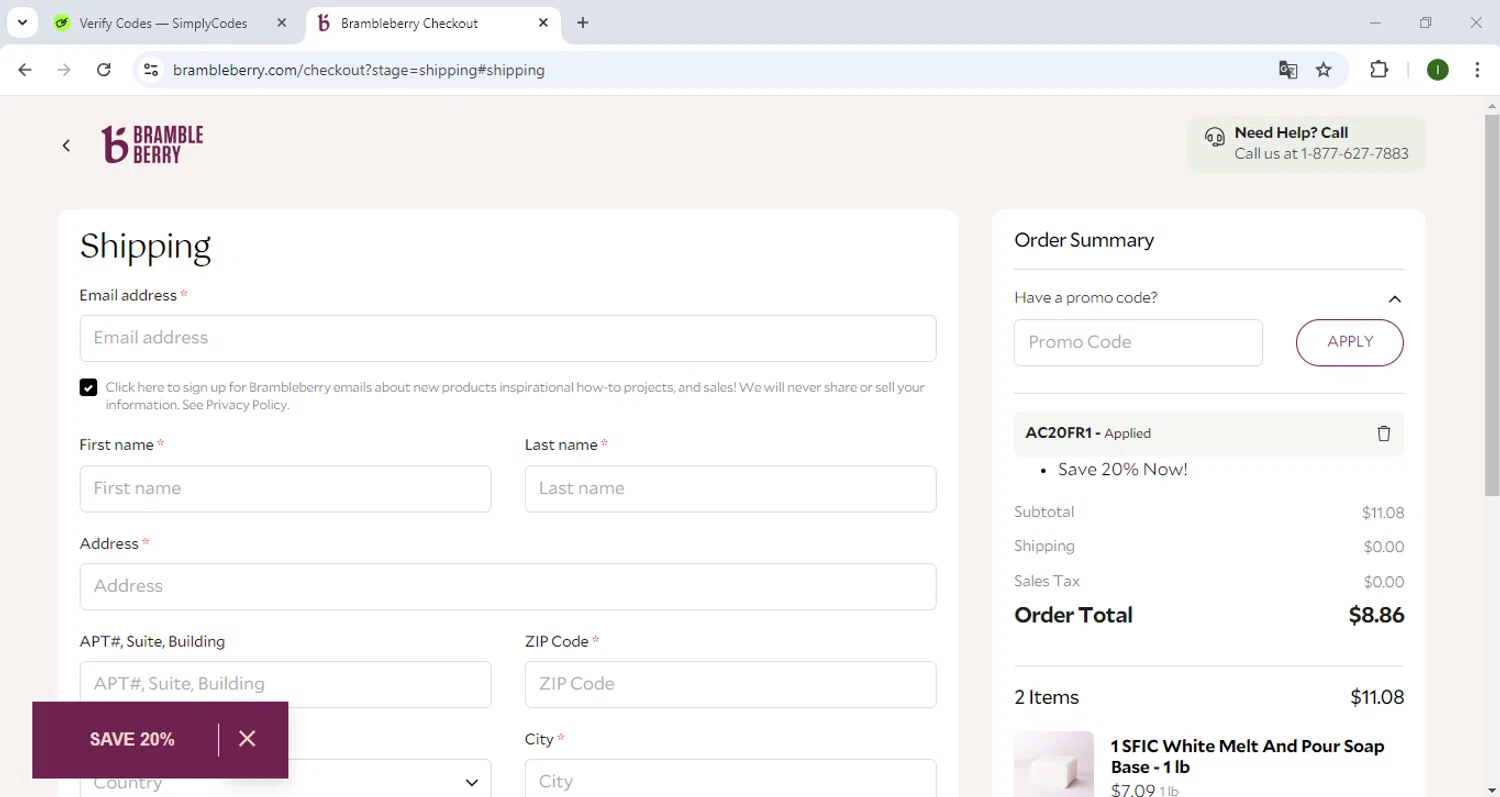Click the page vertical scrollbar
This screenshot has width=1500, height=797.
1492,306
